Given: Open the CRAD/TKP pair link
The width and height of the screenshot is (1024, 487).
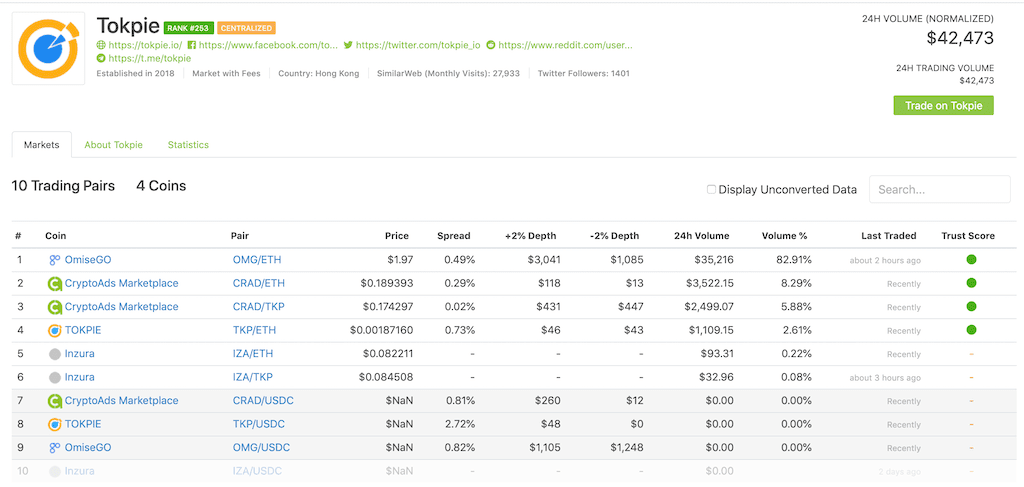Looking at the screenshot, I should coord(259,307).
